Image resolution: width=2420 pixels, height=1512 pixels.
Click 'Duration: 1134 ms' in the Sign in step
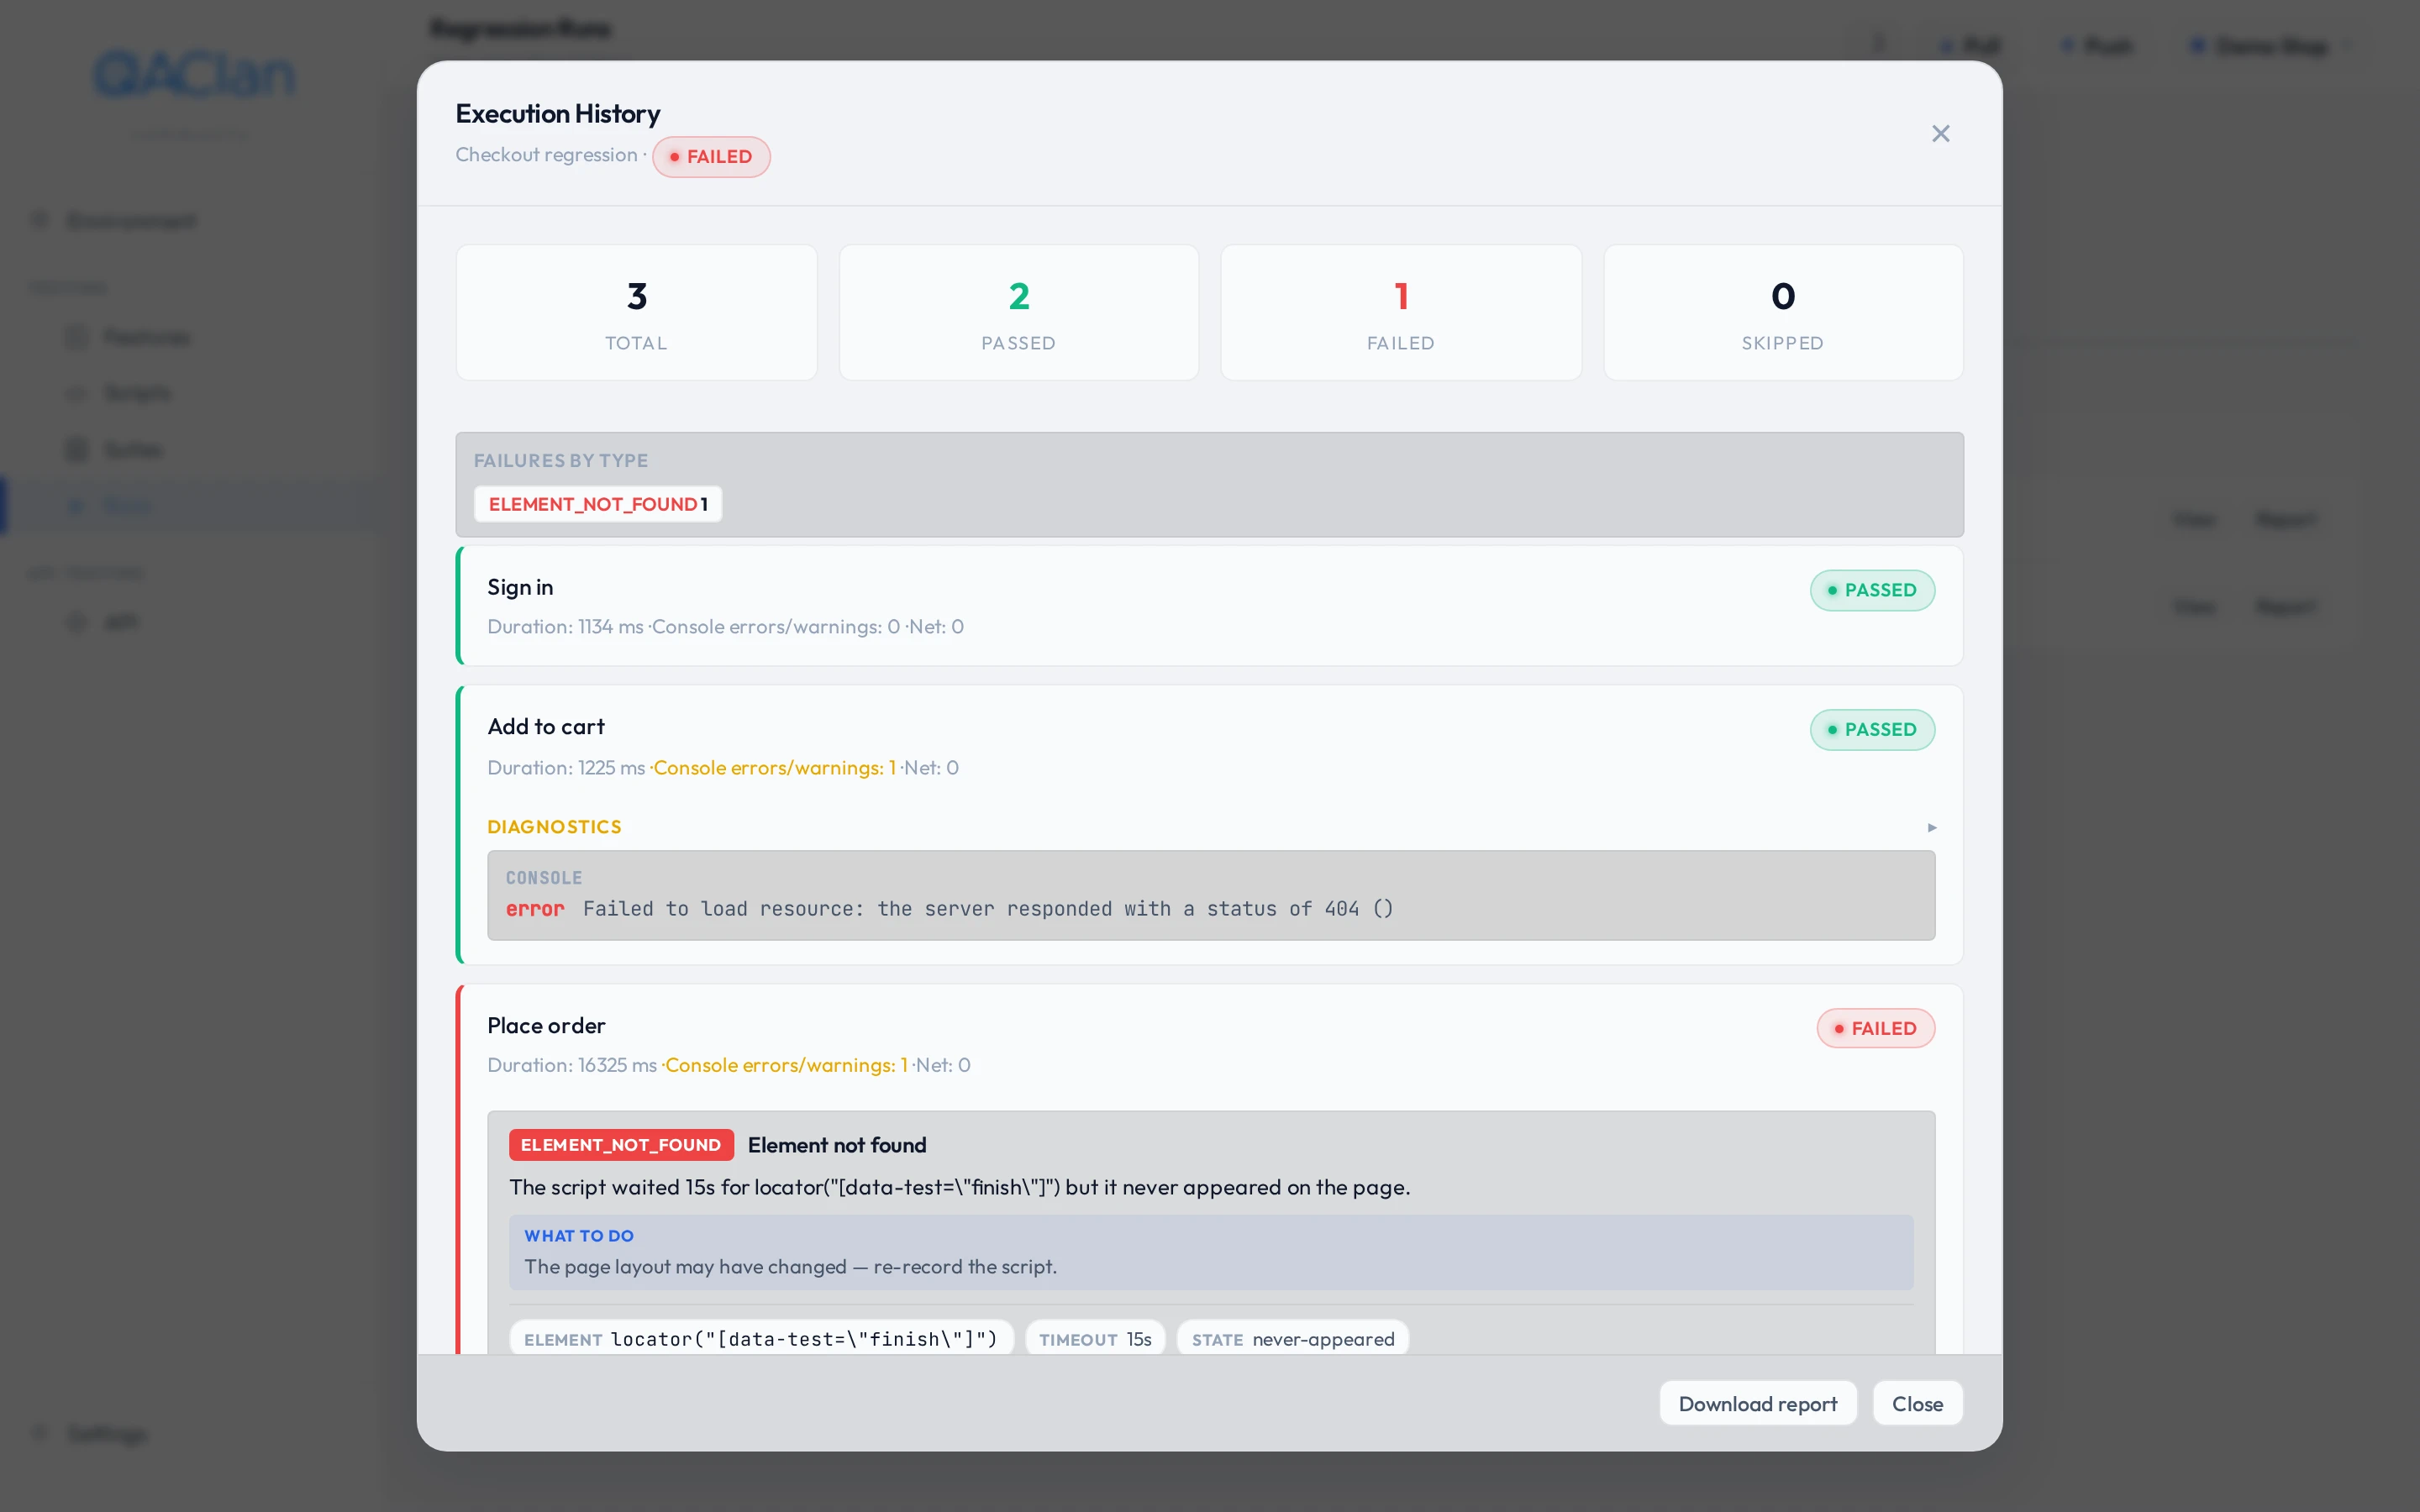pos(565,627)
